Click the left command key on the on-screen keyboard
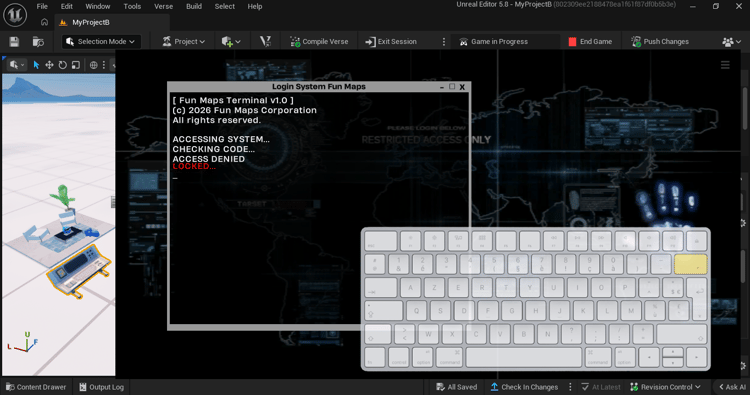Image resolution: width=750 pixels, height=395 pixels. [449, 357]
